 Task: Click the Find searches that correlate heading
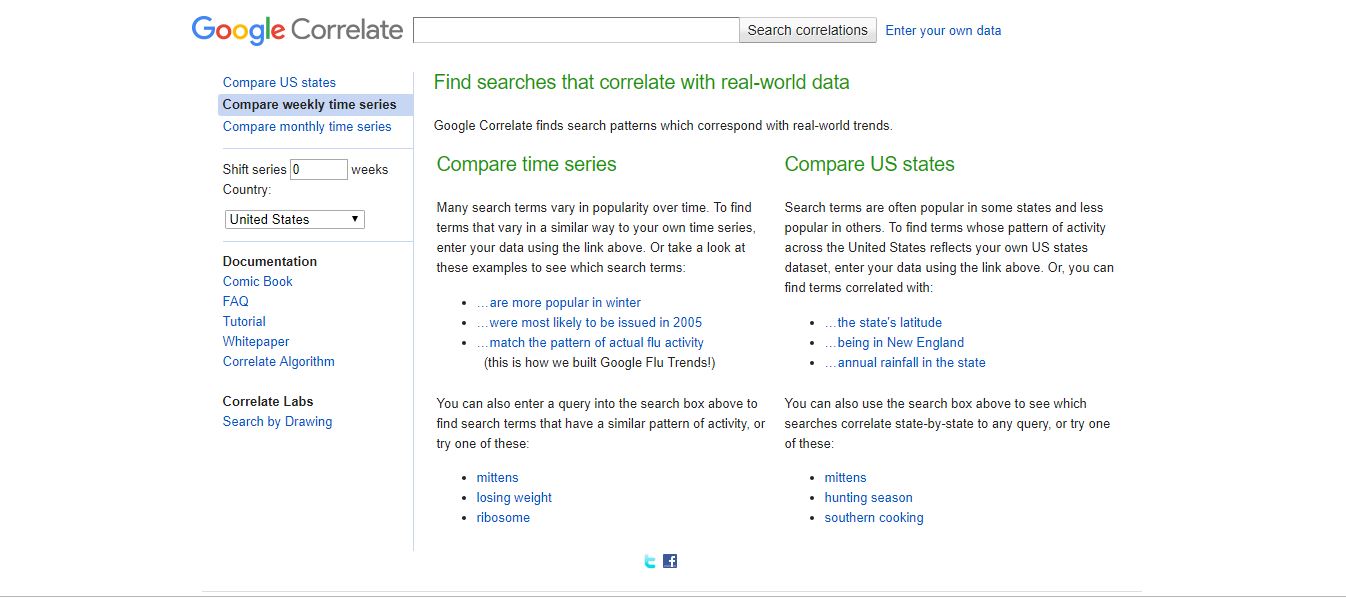(642, 82)
